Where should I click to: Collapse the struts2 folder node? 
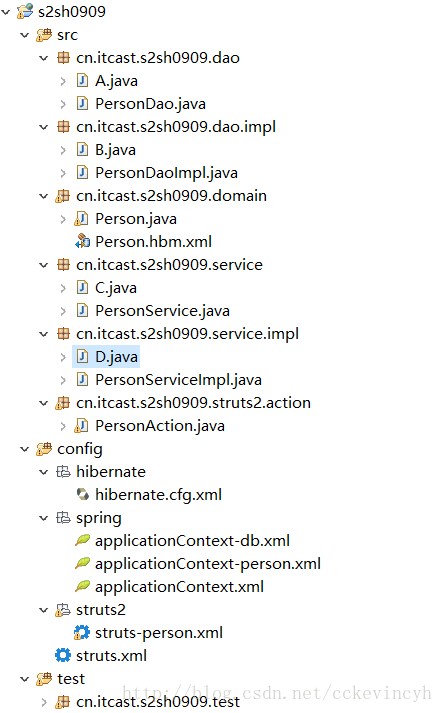point(44,610)
